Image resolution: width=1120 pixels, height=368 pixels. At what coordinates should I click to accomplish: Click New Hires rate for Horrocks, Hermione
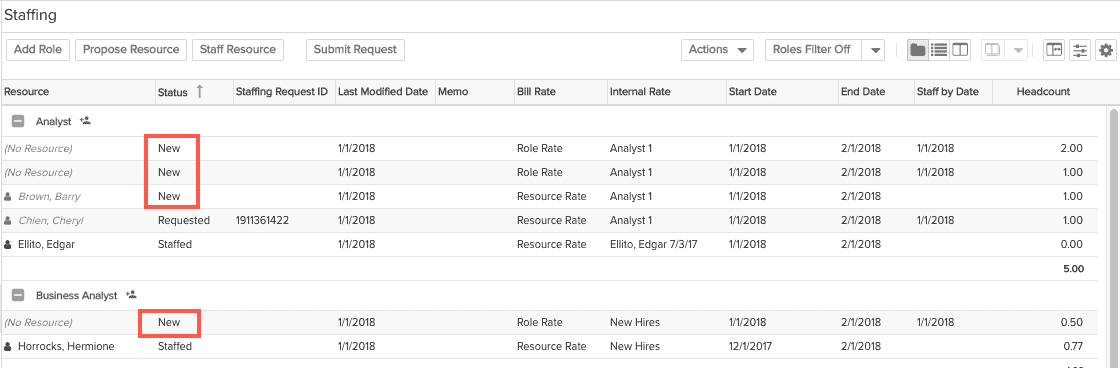635,347
